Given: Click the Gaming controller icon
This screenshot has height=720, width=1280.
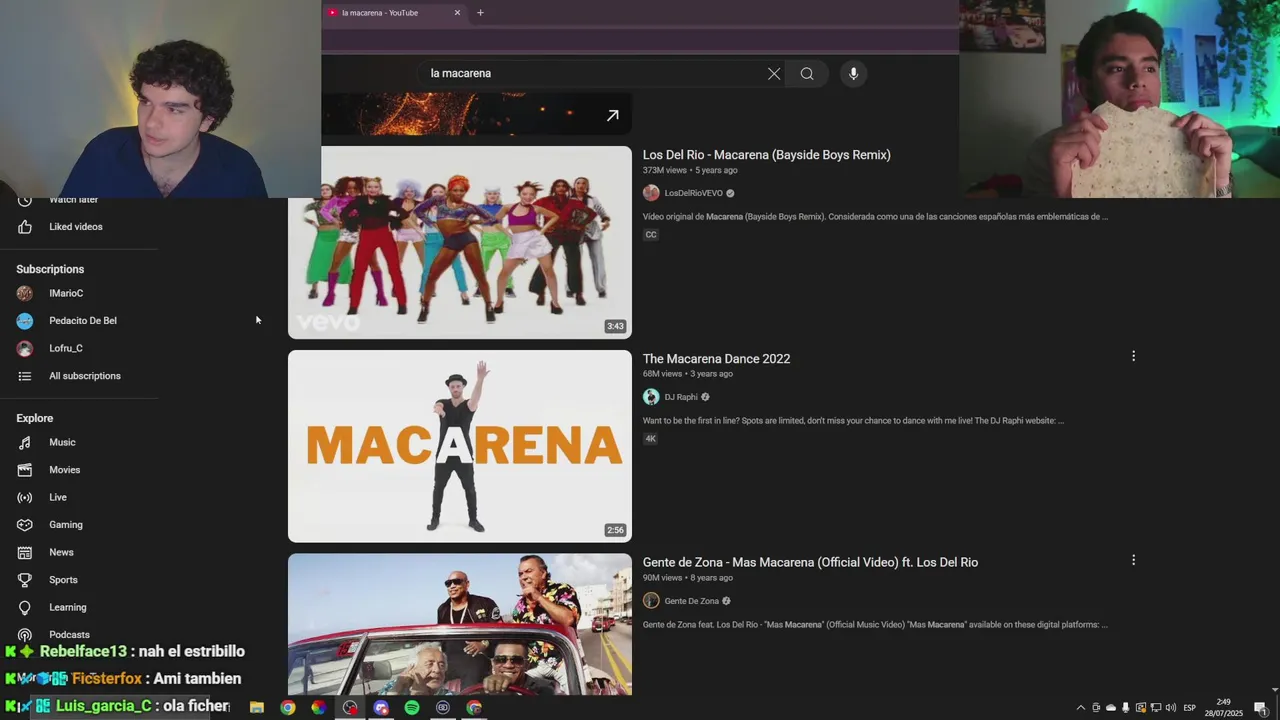Looking at the screenshot, I should (25, 525).
